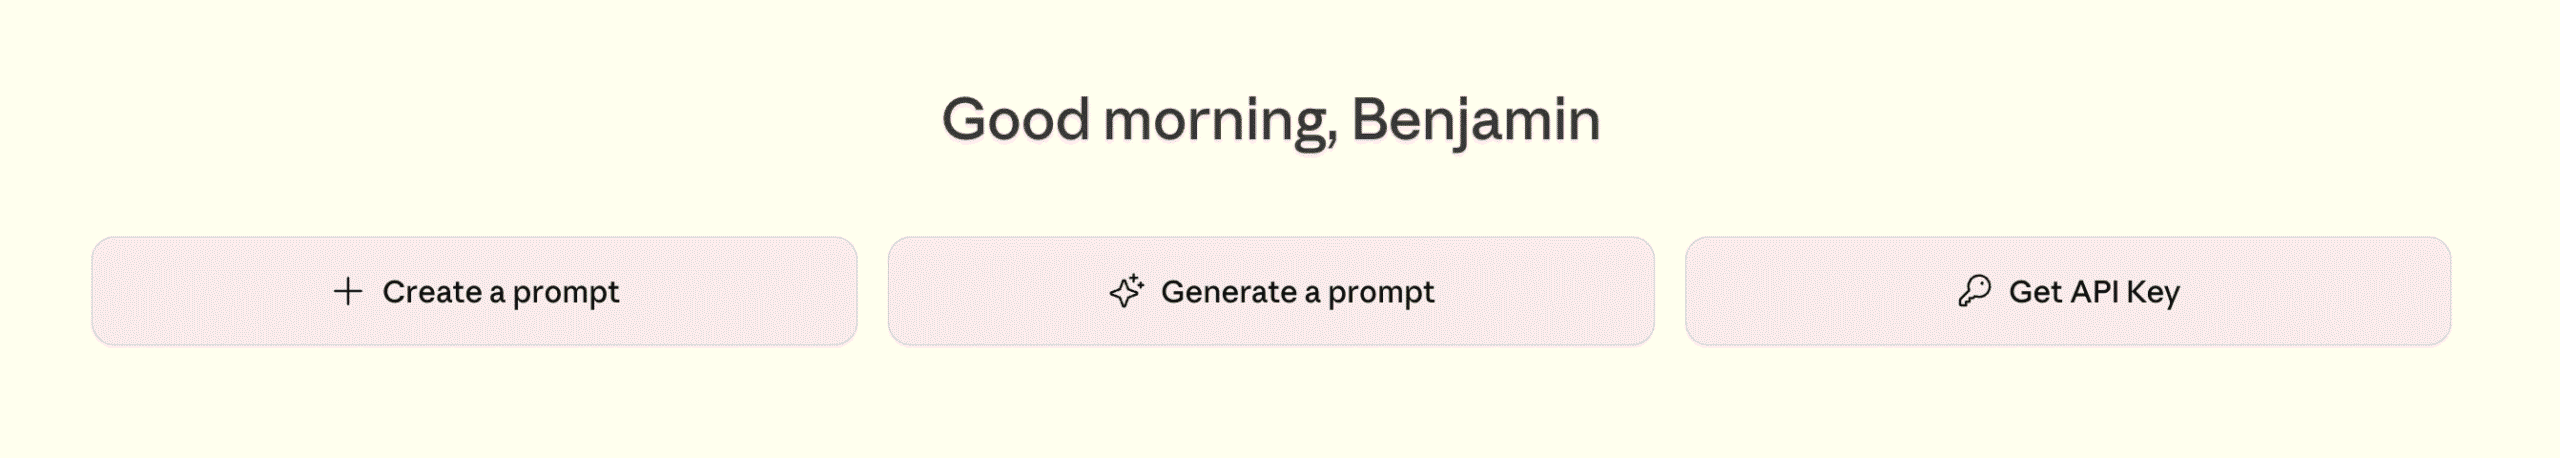Click the plus icon beside Create a prompt
The image size is (2560, 458).
[x=347, y=291]
